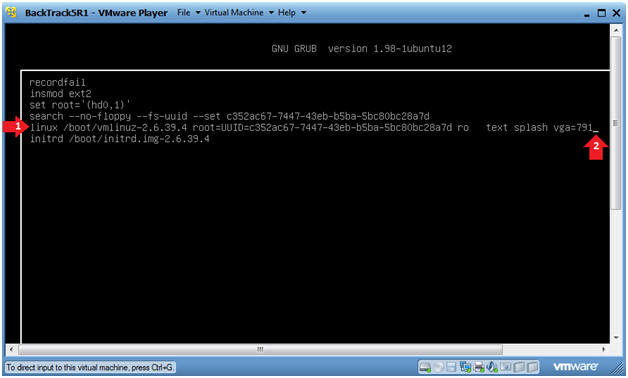The height and width of the screenshot is (378, 628).
Task: Click the VMware Player title bar app icon
Action: click(11, 12)
